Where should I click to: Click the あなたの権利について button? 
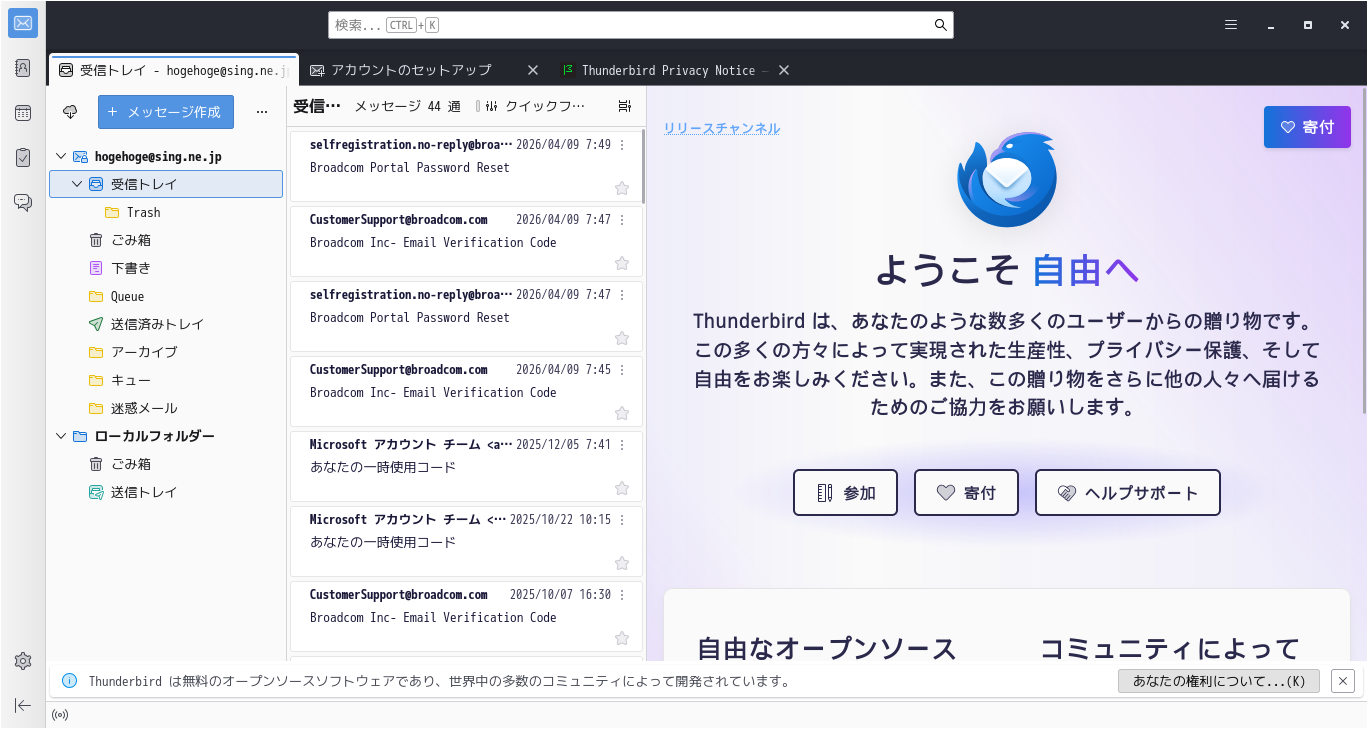(1219, 681)
